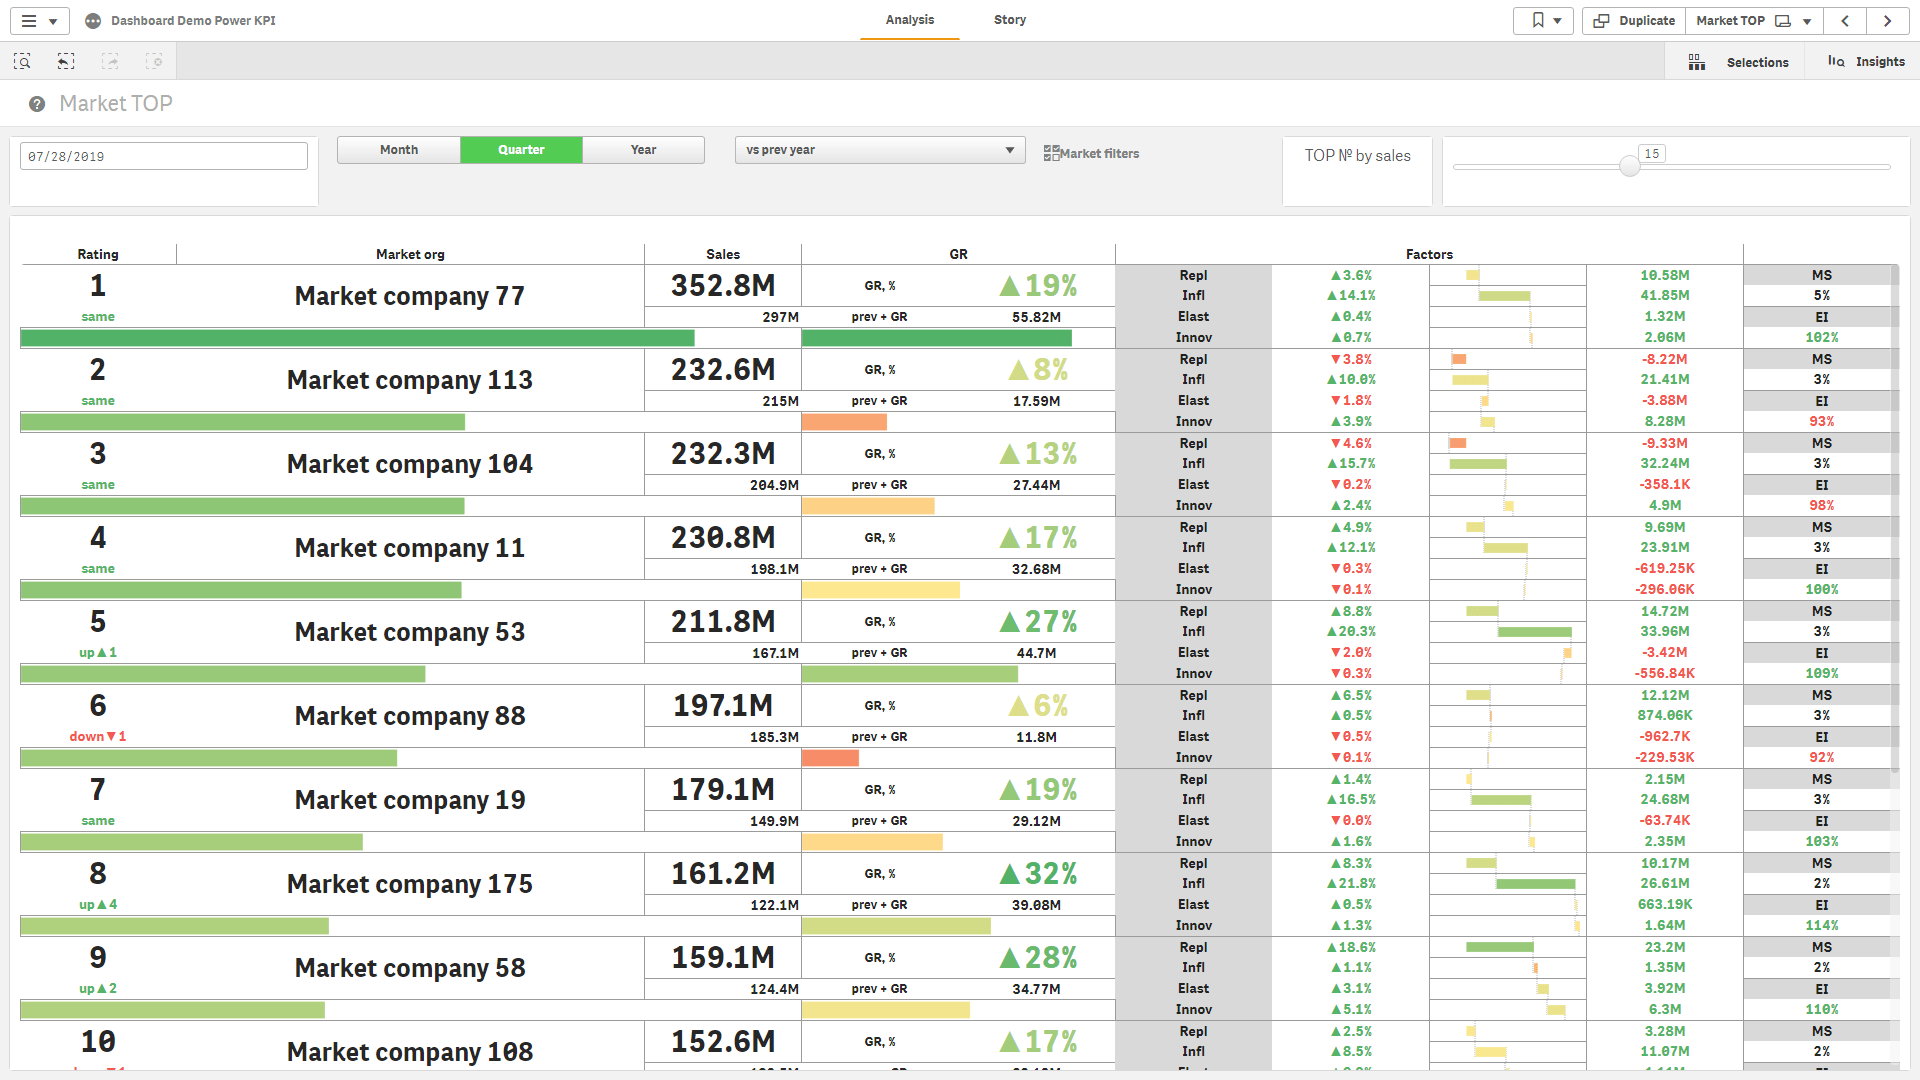Switch to the Story tab
The image size is (1920, 1080).
pos(1009,20)
